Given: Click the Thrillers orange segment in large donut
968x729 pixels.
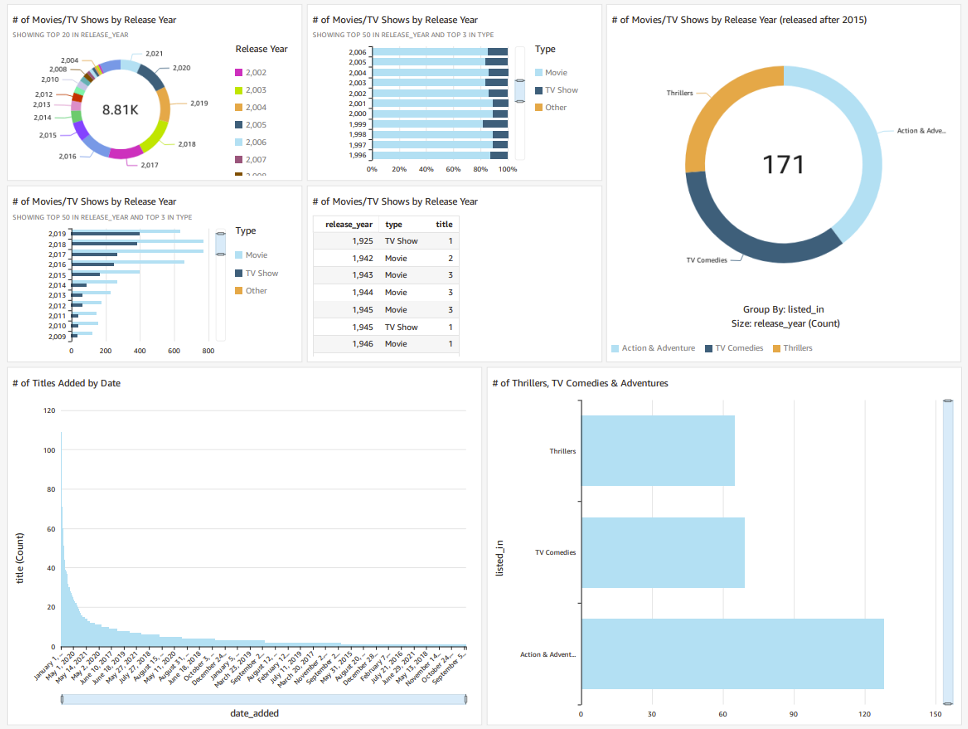Looking at the screenshot, I should tap(725, 111).
